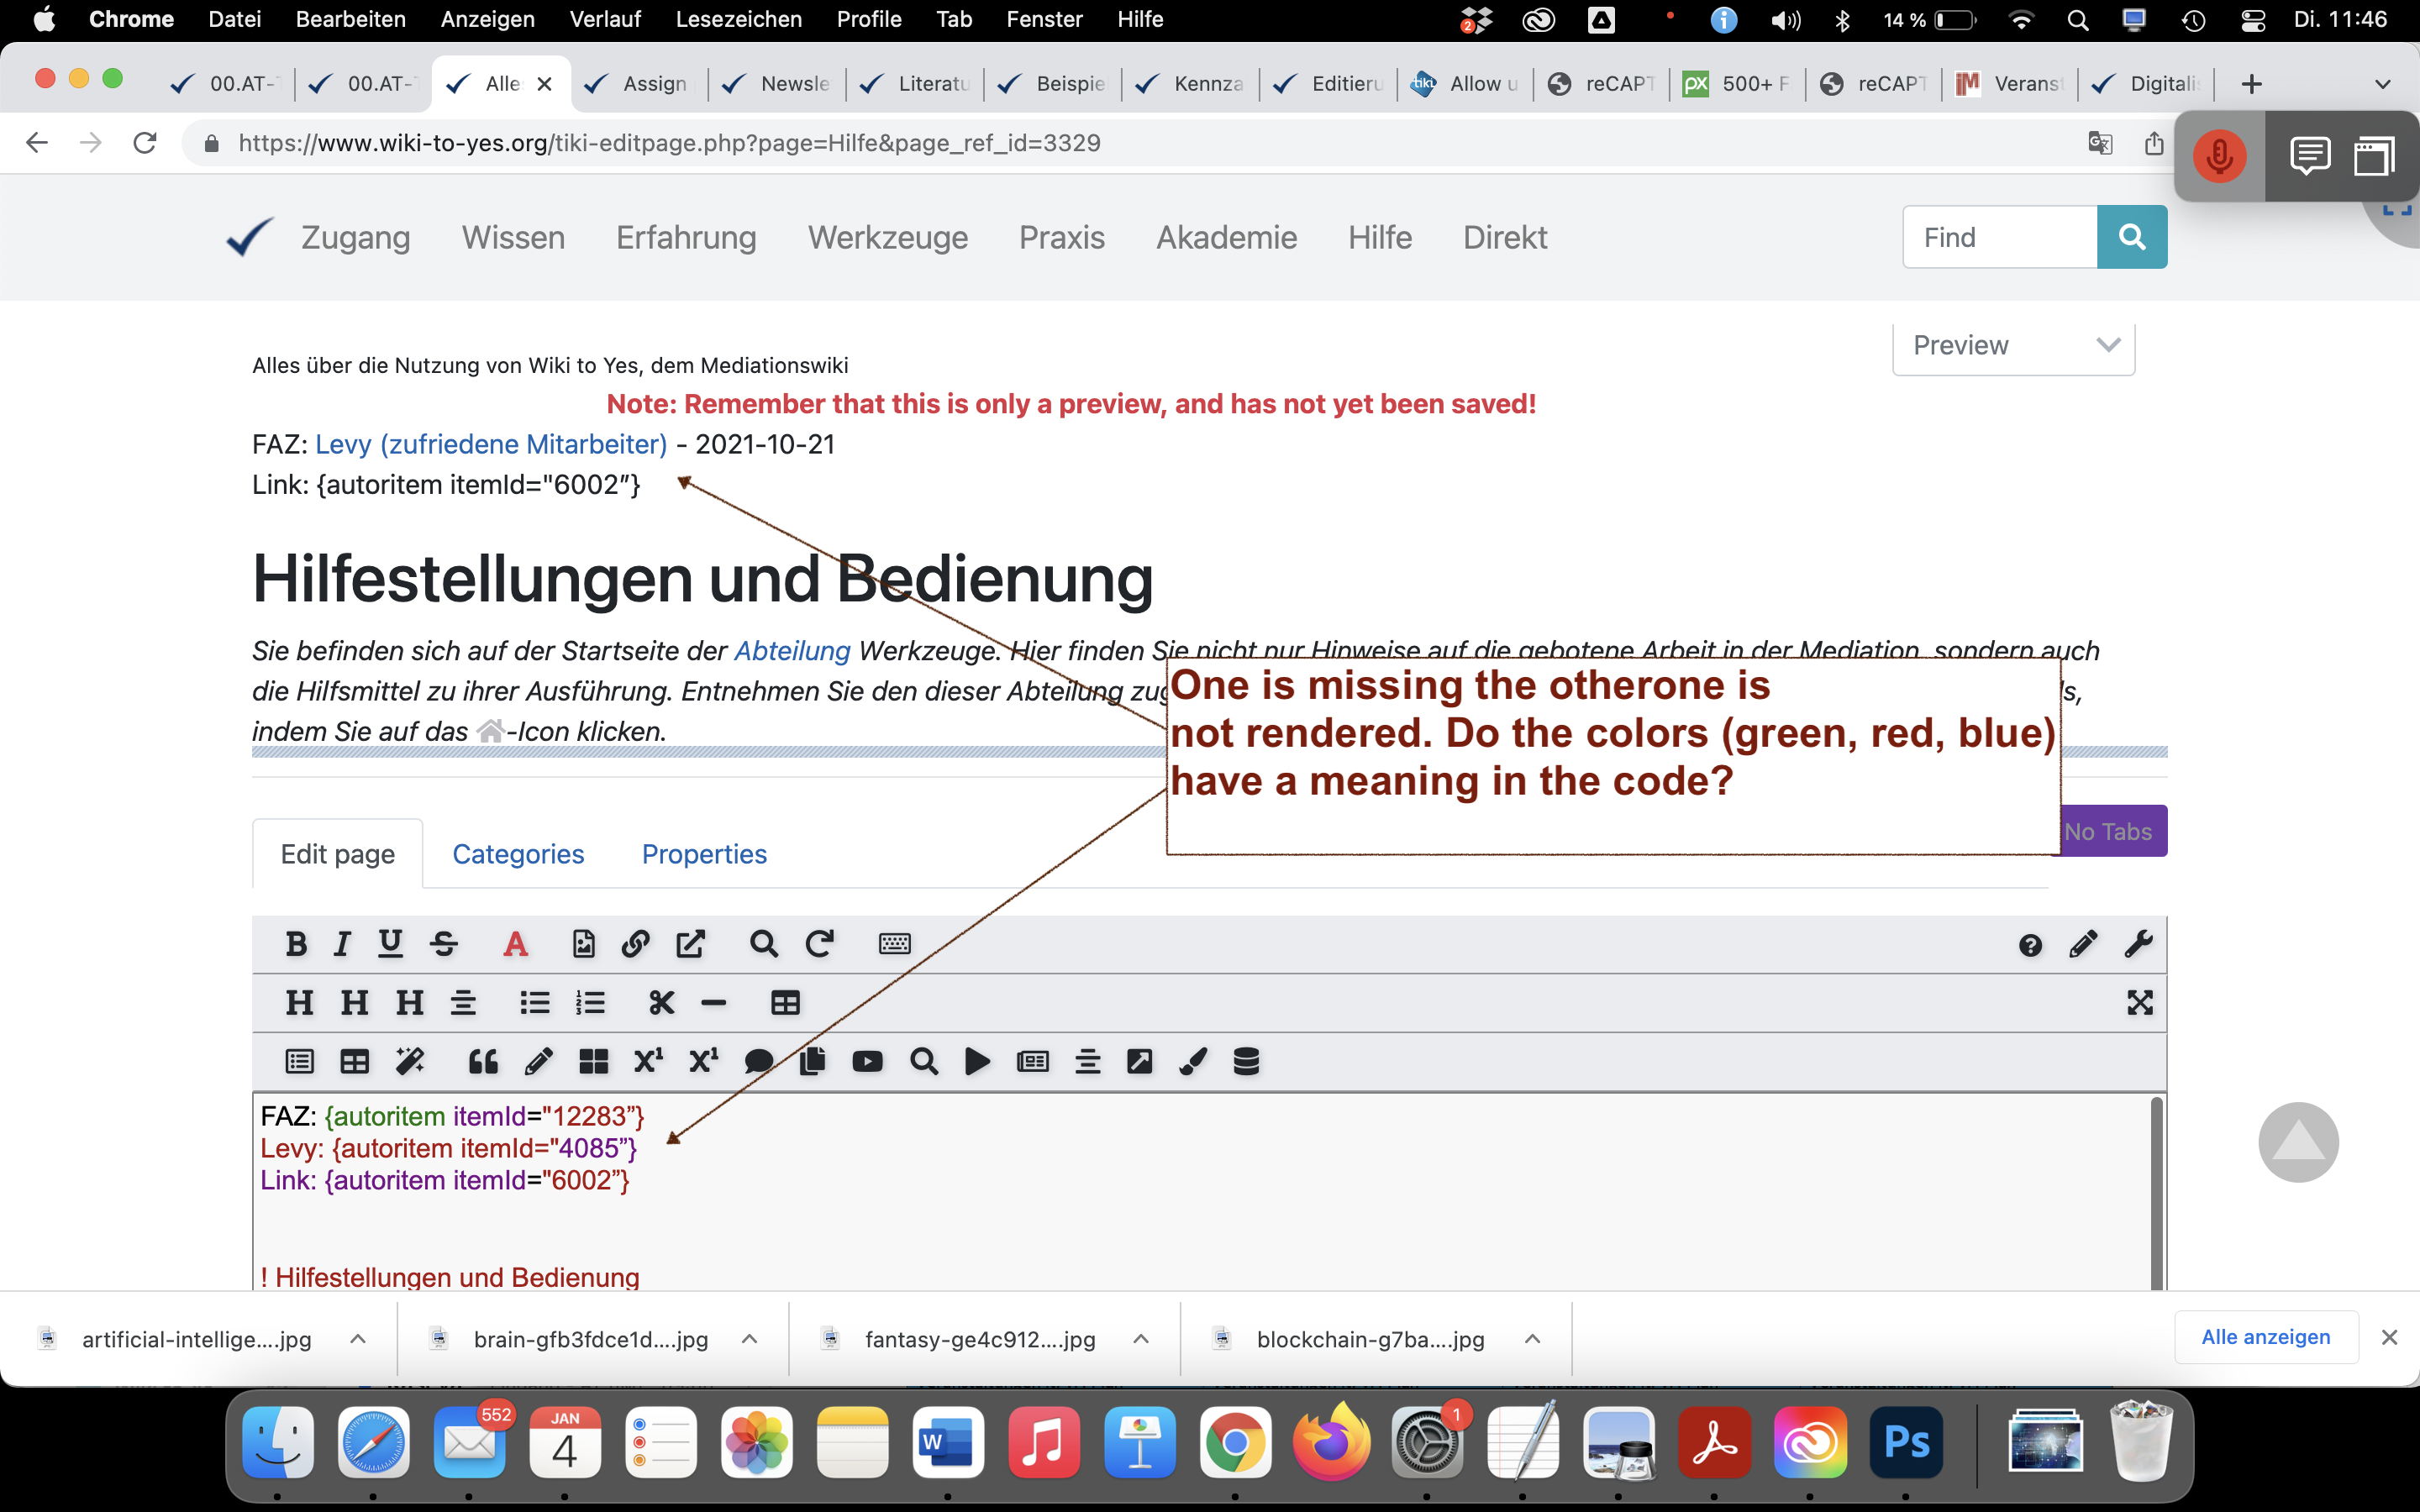The image size is (2420, 1512).
Task: Open blockchain download item chevron menu
Action: coord(1532,1338)
